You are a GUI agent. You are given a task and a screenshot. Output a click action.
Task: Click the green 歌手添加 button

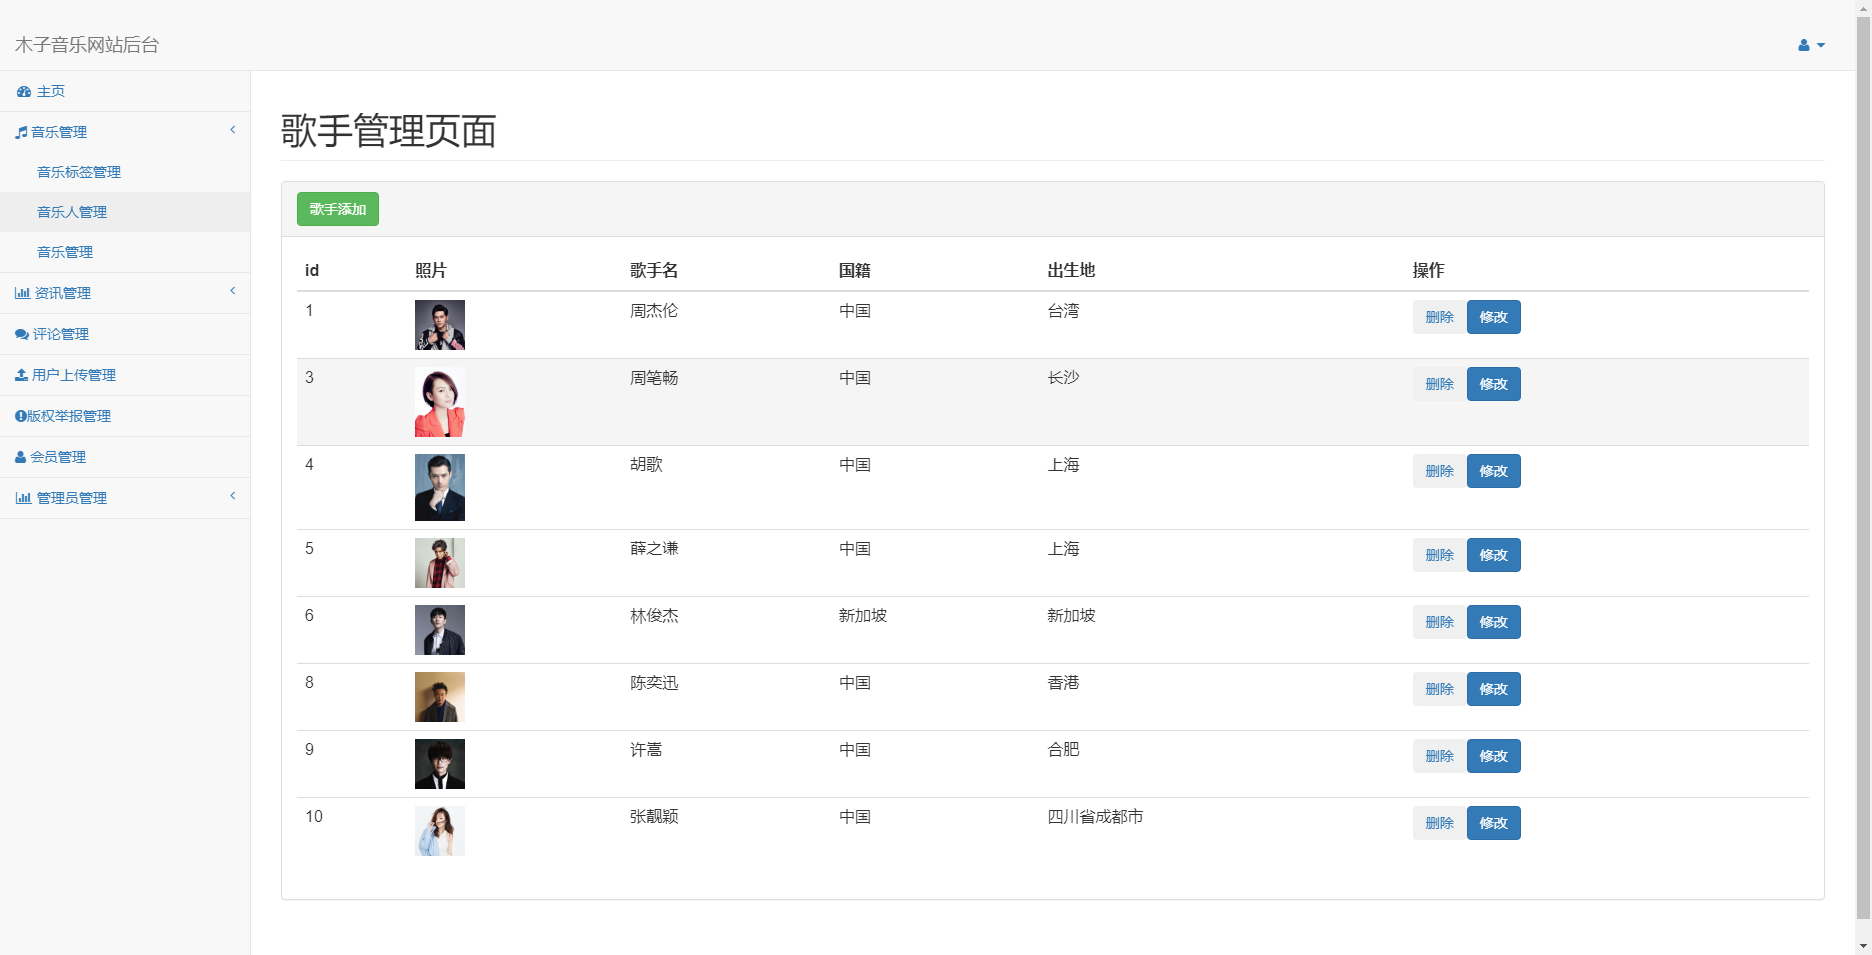tap(338, 209)
